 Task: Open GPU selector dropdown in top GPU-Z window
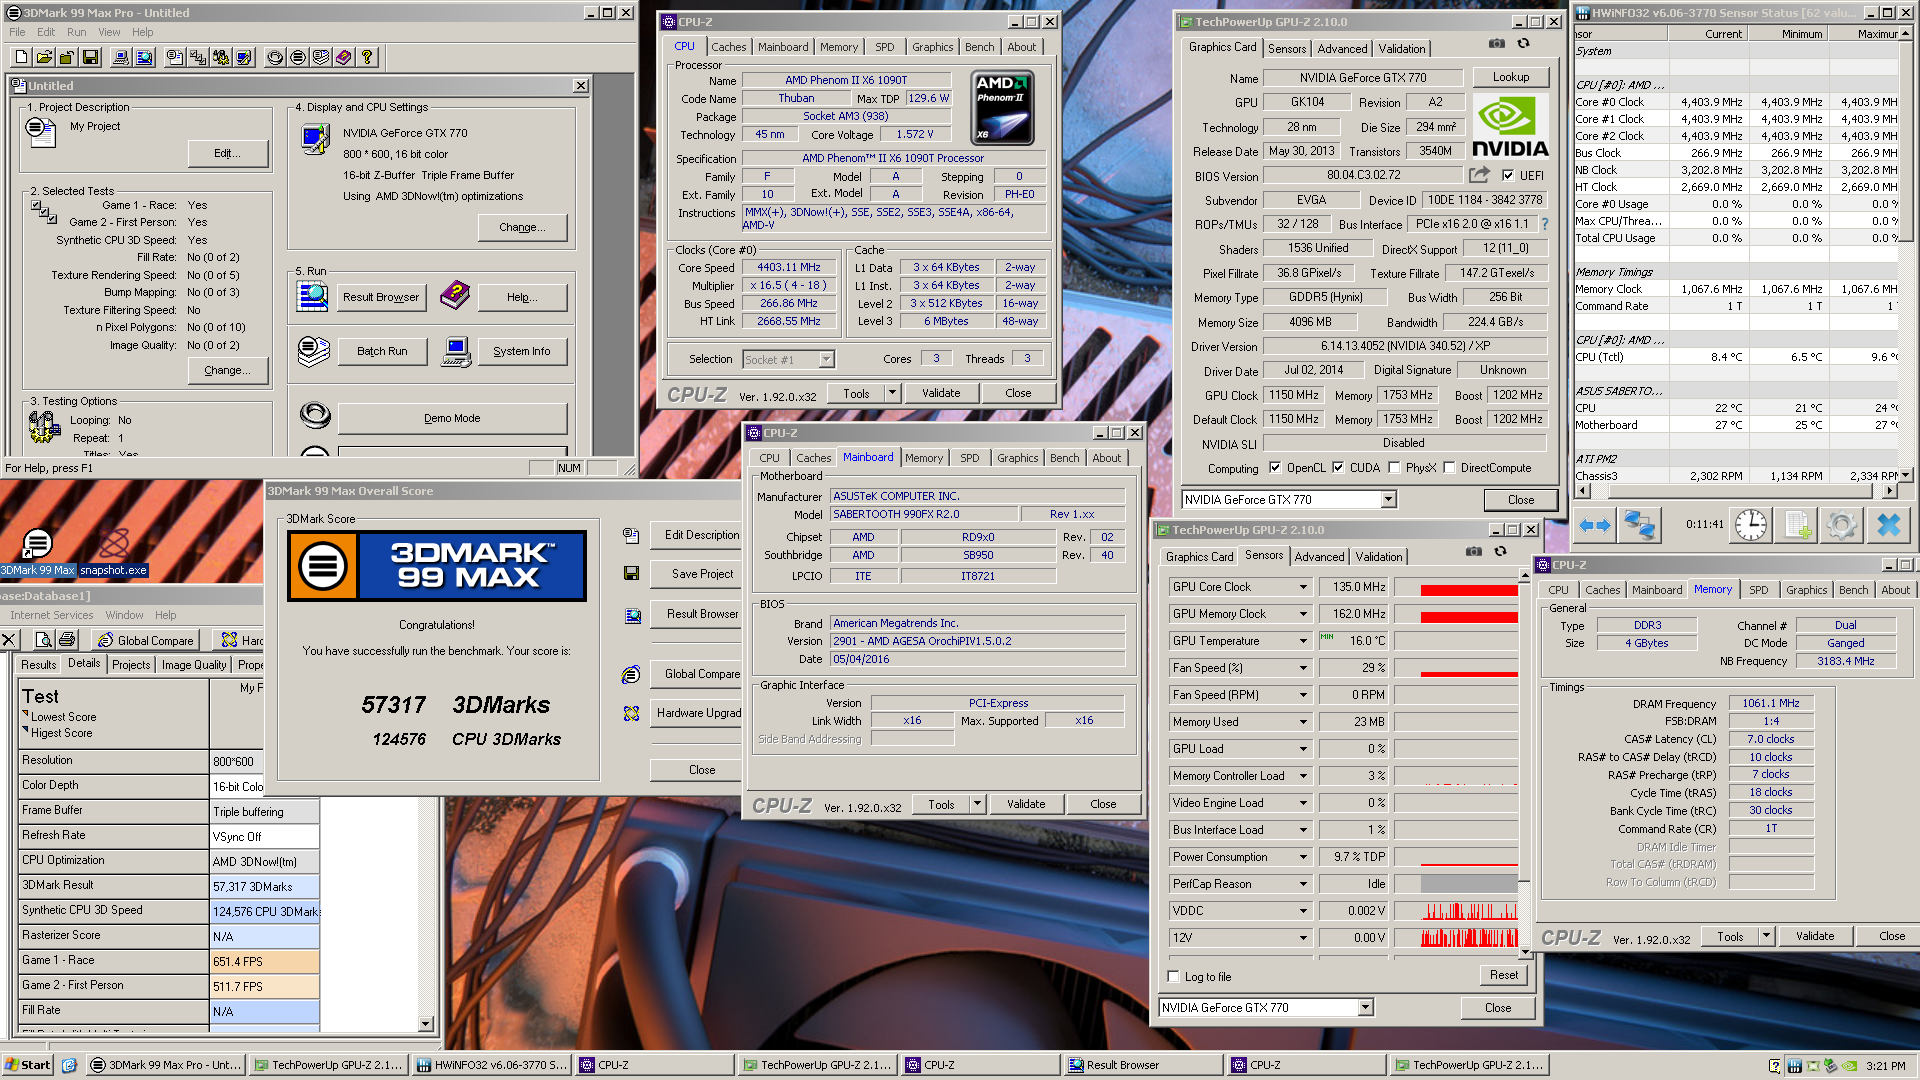(x=1388, y=500)
